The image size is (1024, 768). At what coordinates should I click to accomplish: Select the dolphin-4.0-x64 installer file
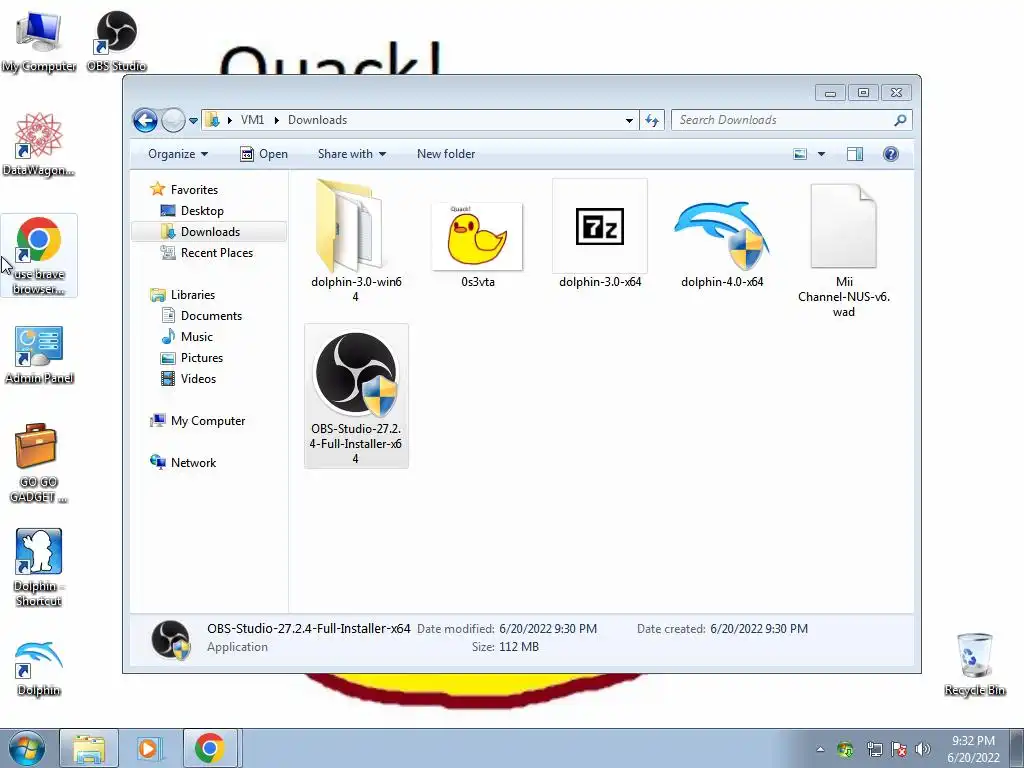[x=722, y=245]
